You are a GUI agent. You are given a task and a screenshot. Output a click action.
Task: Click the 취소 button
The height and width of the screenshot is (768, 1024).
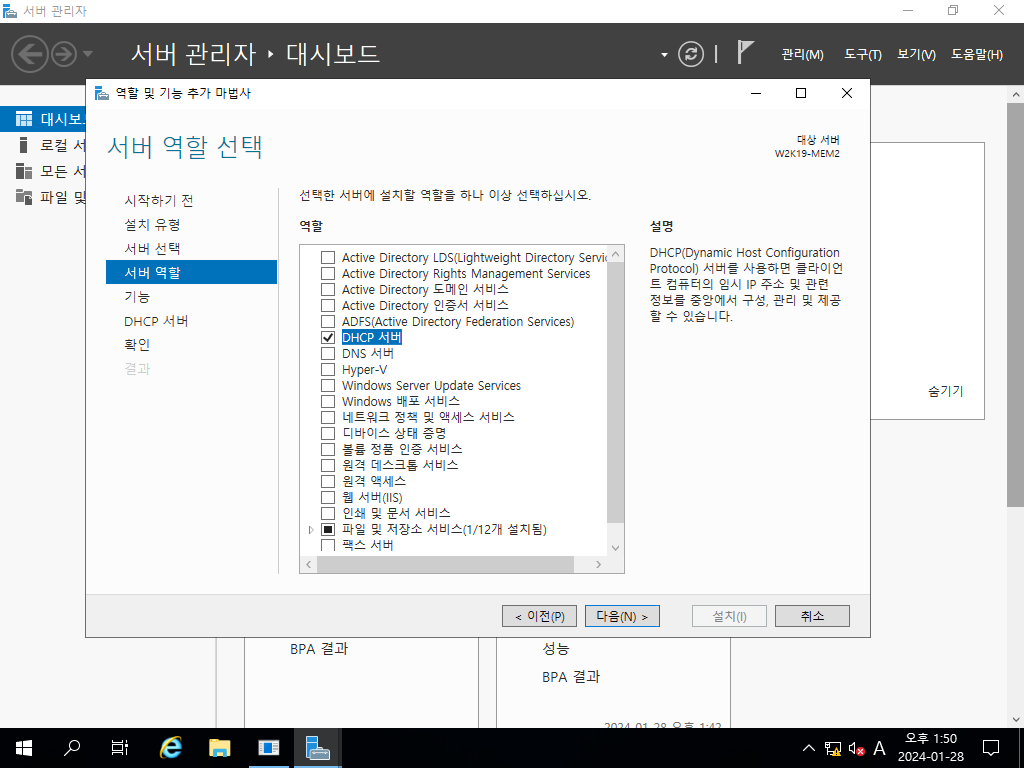coord(812,616)
